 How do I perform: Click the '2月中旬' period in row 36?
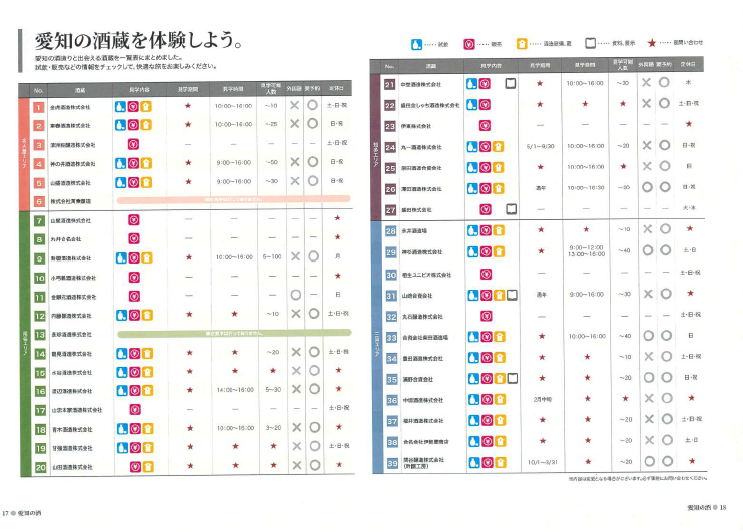coord(543,399)
